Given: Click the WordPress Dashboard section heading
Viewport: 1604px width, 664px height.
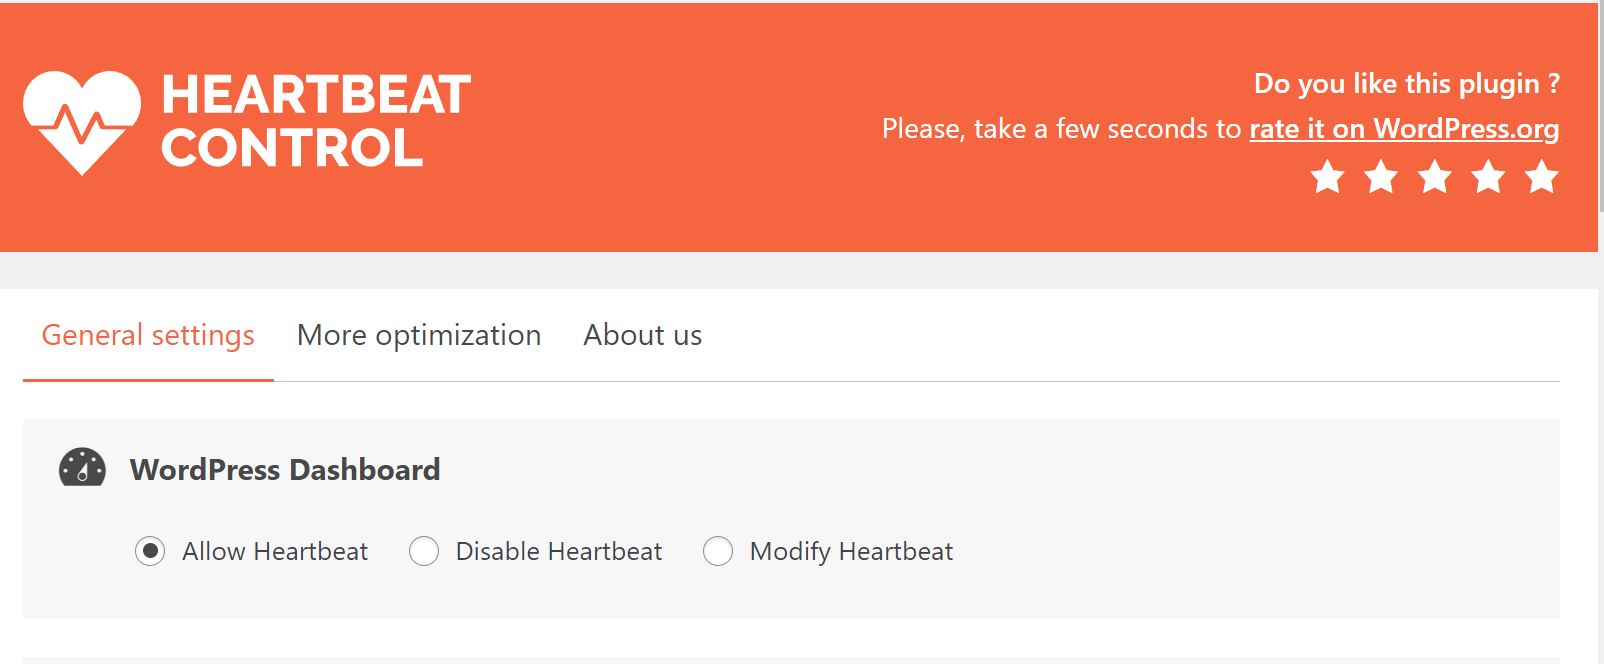Looking at the screenshot, I should click(284, 469).
